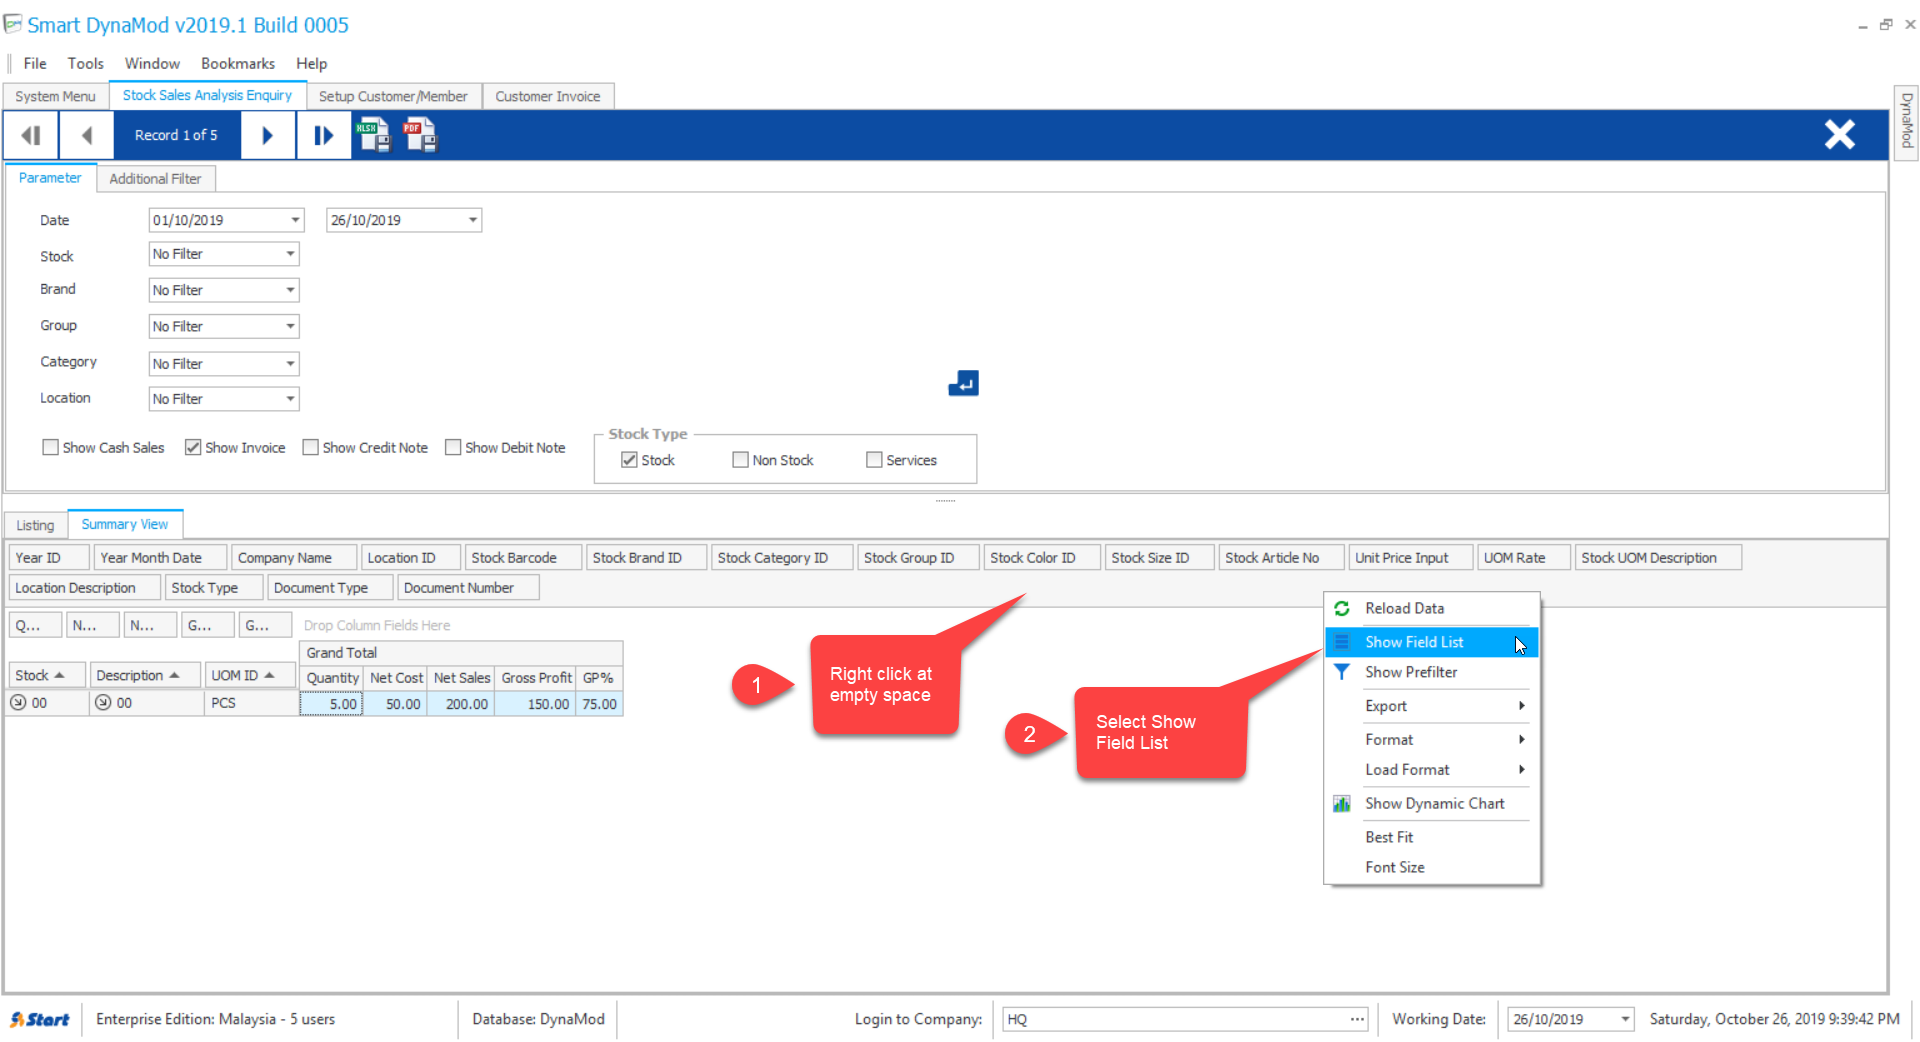
Task: Expand the Export submenu
Action: (1432, 706)
